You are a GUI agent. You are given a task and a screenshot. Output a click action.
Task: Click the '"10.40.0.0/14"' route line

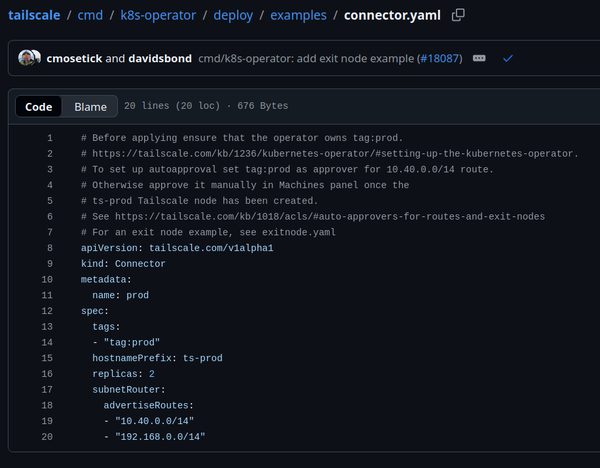coord(149,421)
